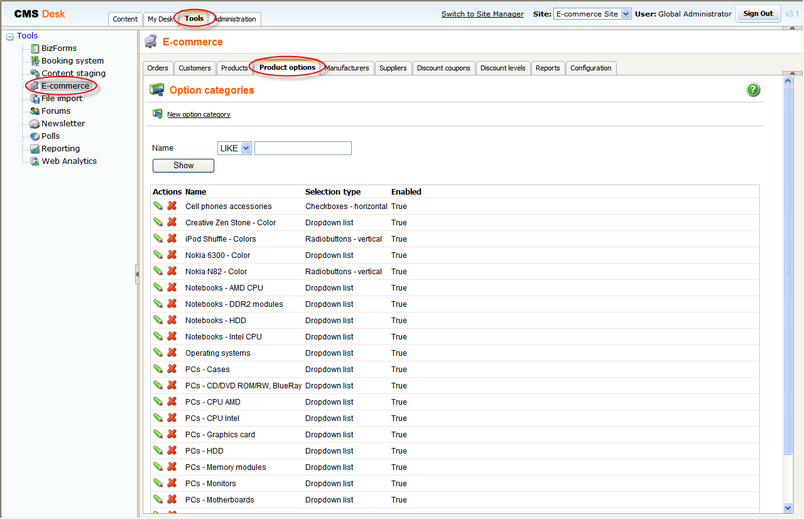Delete the Notebooks - Intel CPU category
Image resolution: width=804 pixels, height=519 pixels.
[x=172, y=336]
